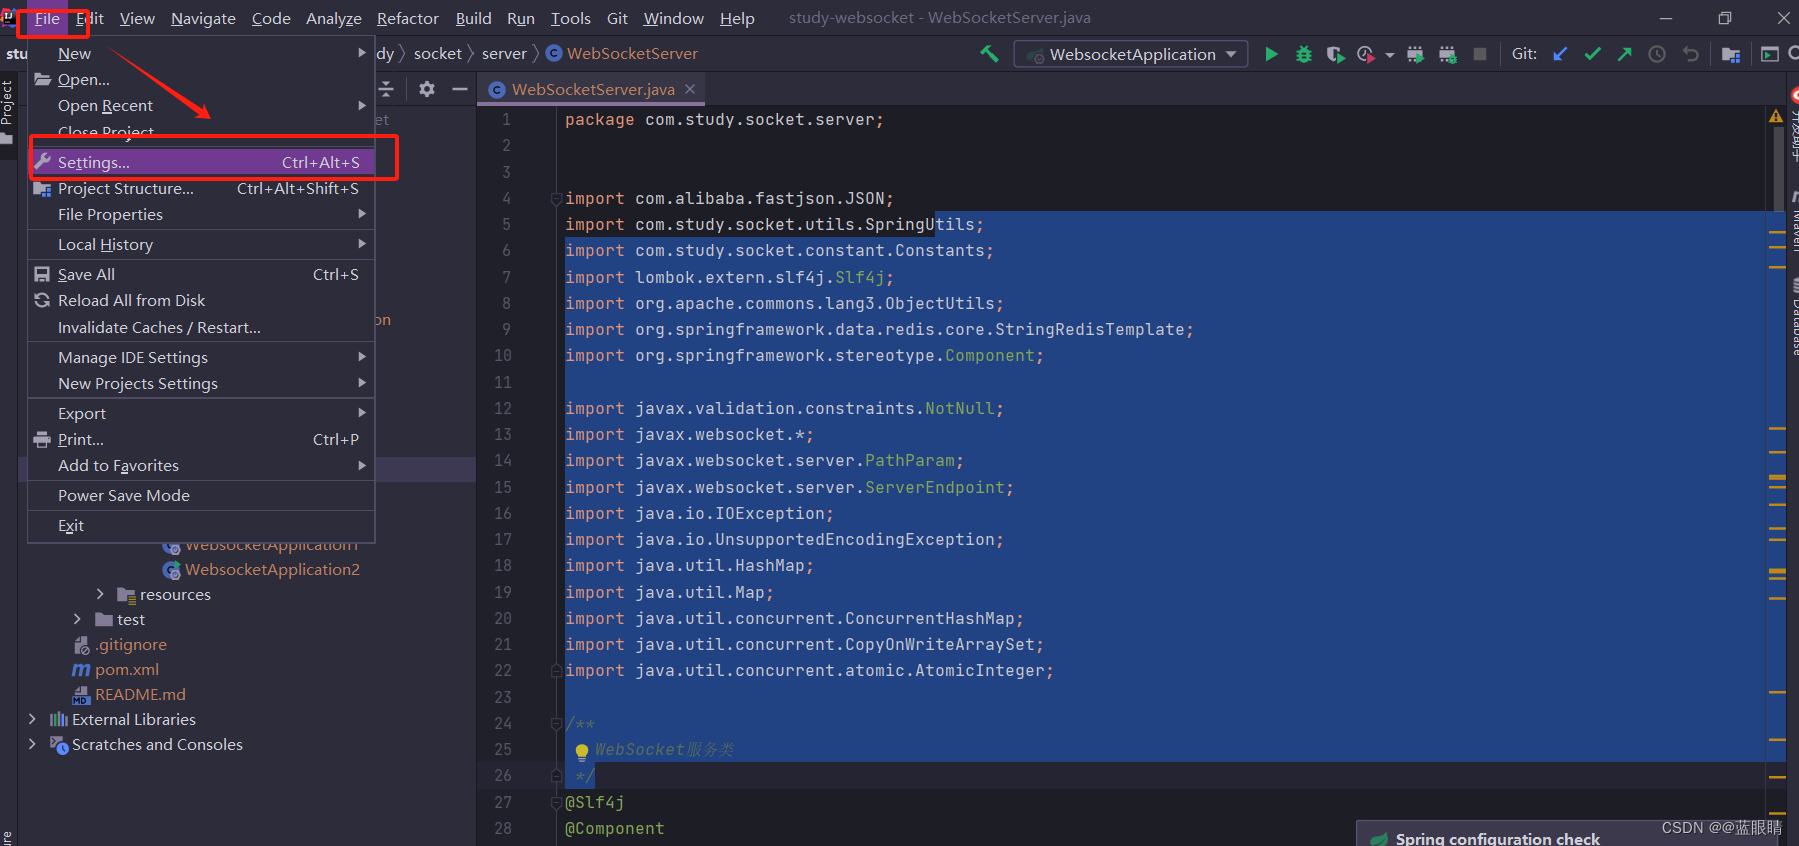Run WebsocketApplication with green play button
This screenshot has height=846, width=1799.
(x=1271, y=54)
